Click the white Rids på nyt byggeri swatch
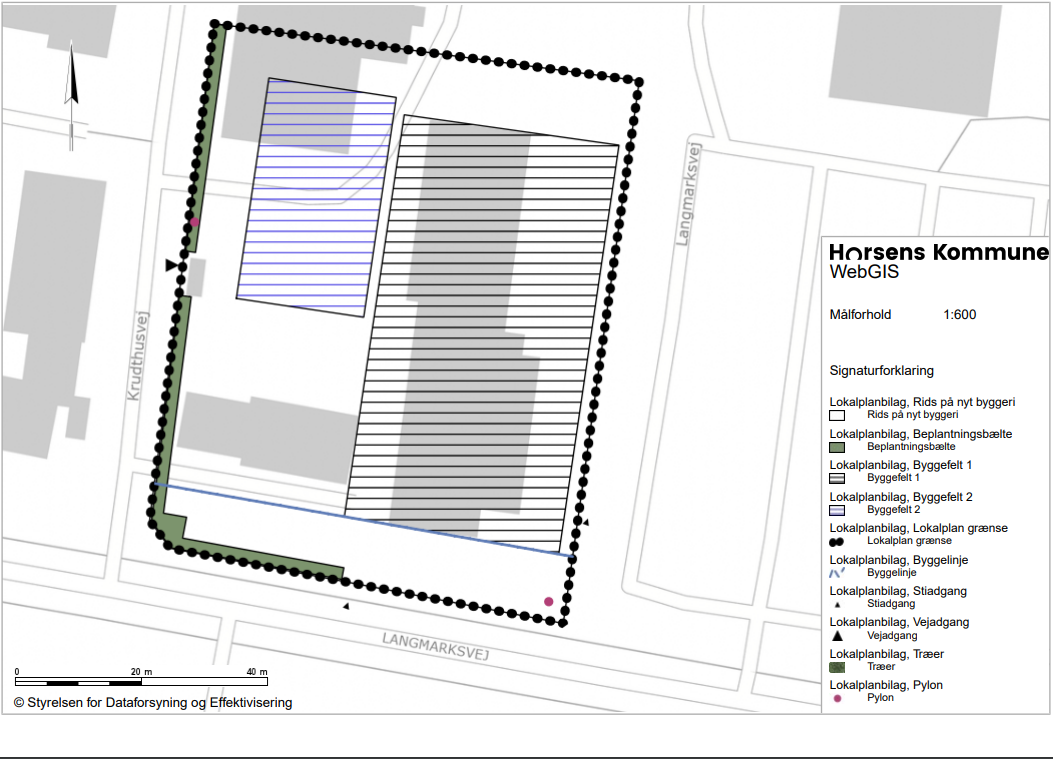 click(x=838, y=415)
